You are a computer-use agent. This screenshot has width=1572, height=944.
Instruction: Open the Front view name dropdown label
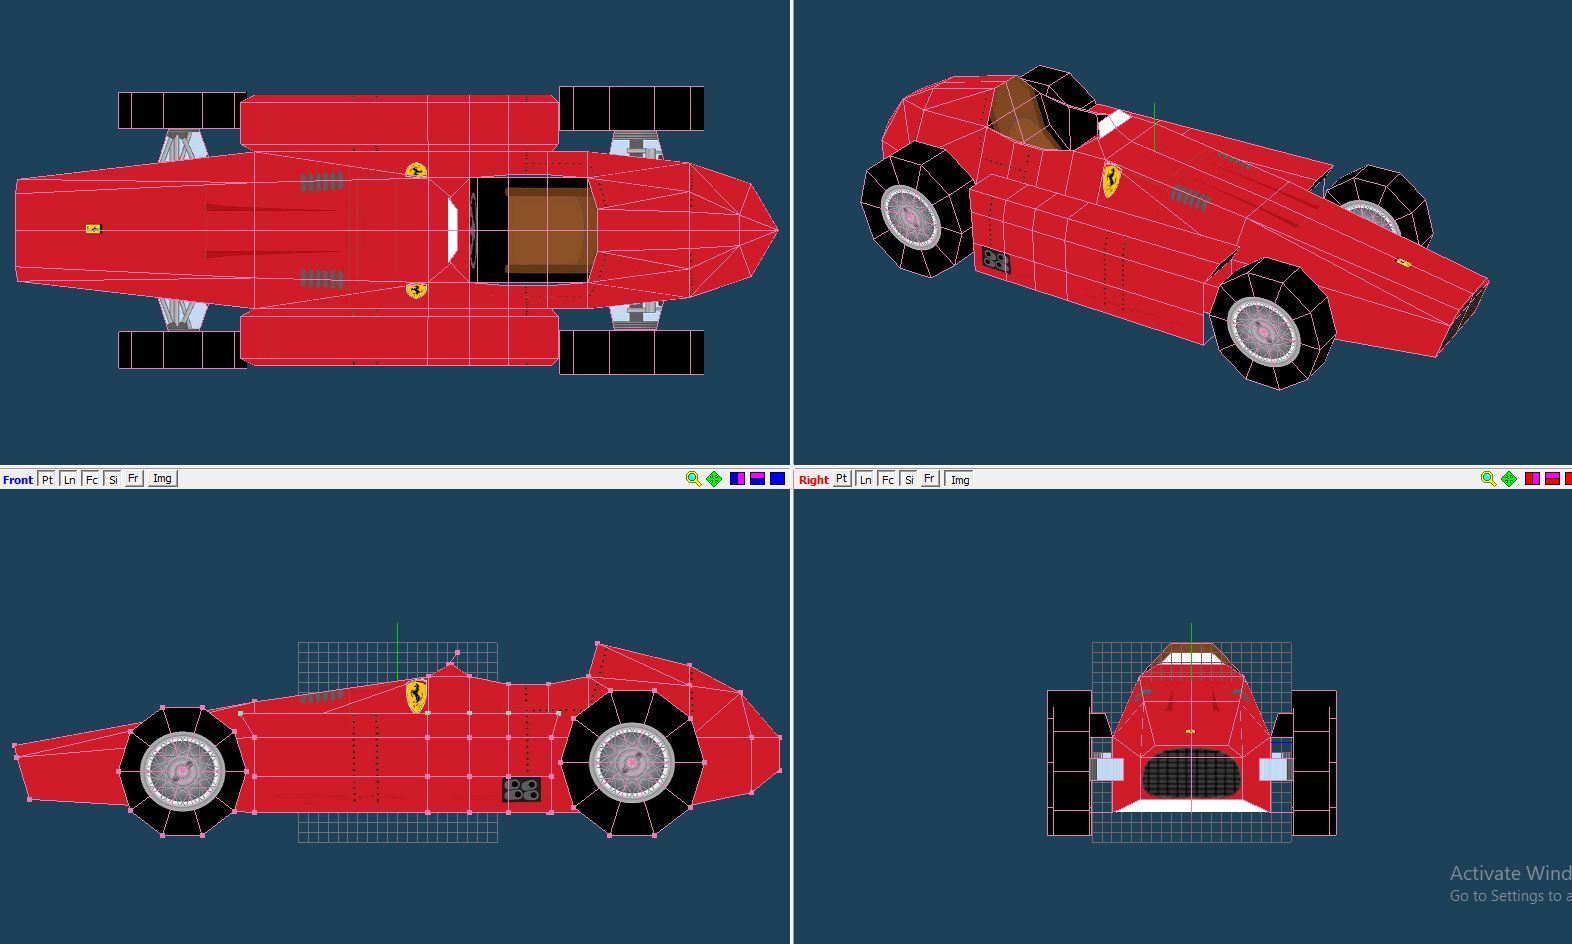18,480
